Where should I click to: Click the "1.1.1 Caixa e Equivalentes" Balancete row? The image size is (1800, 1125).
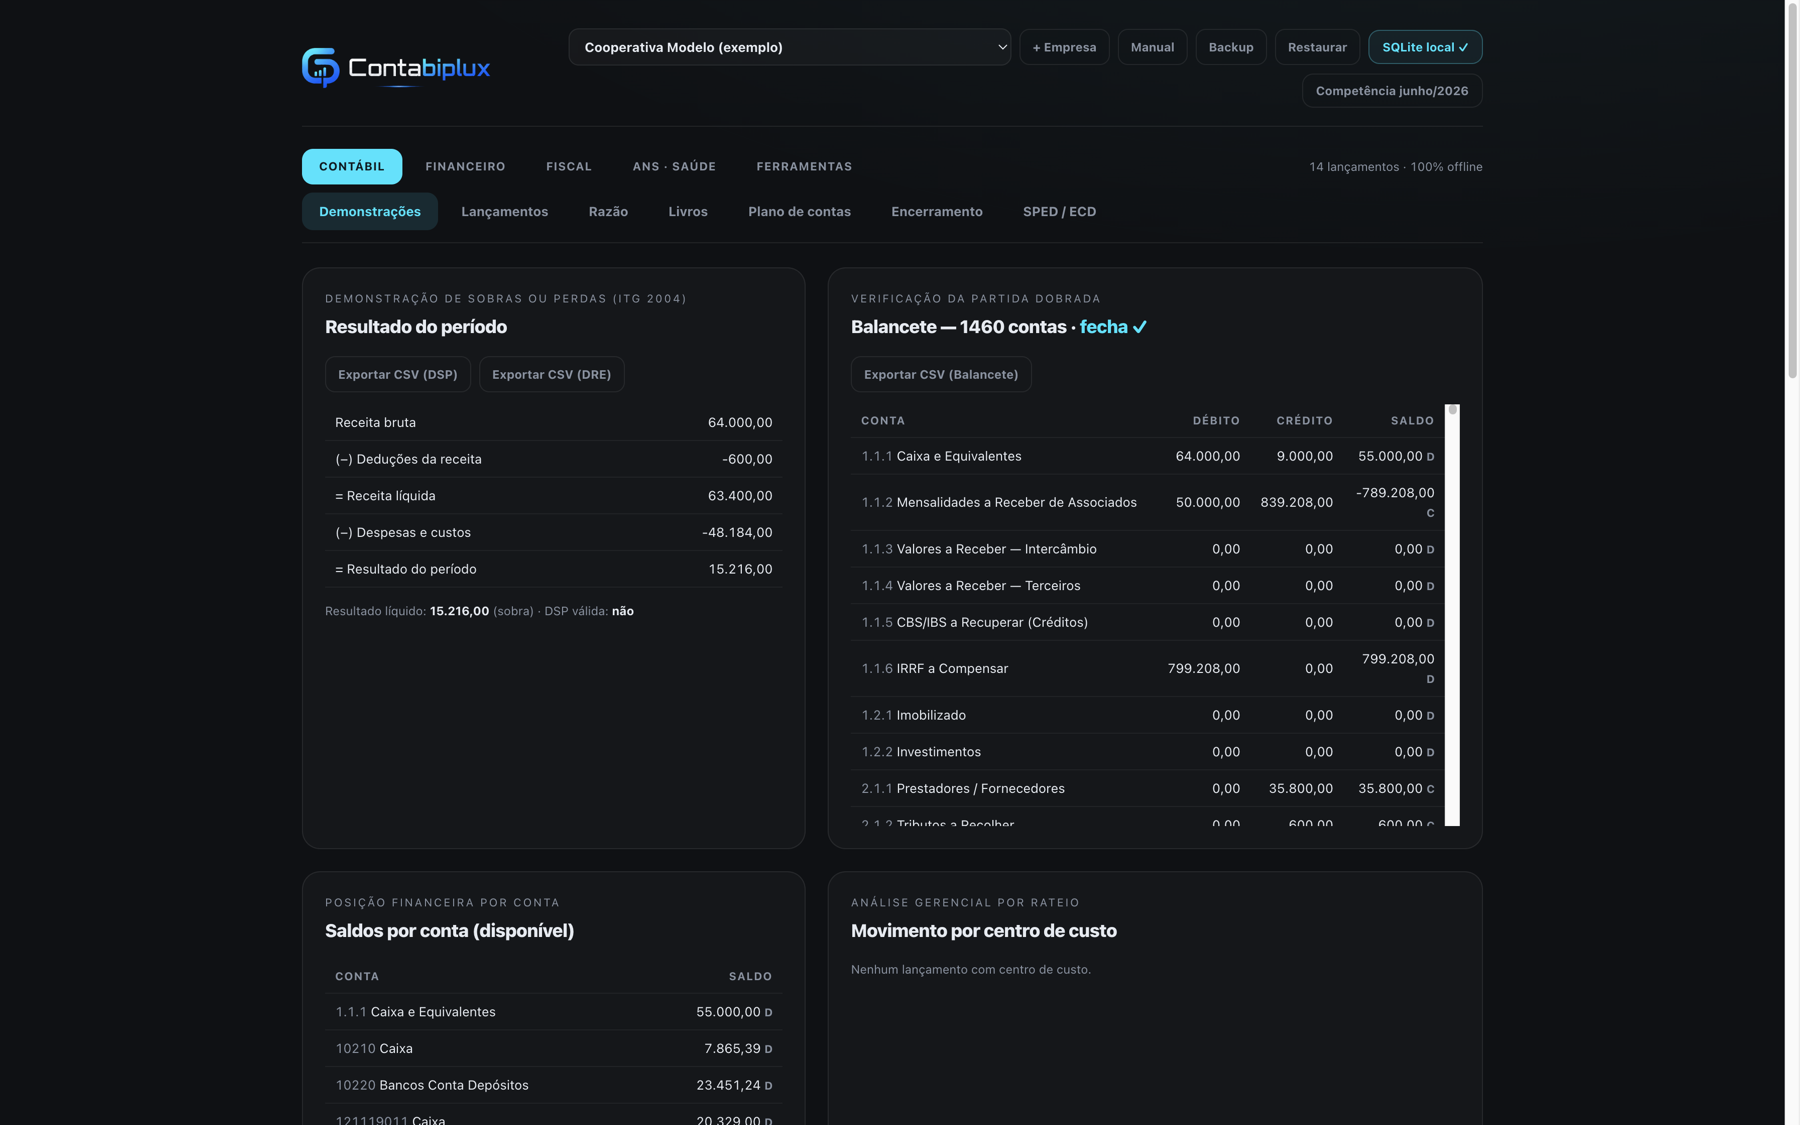click(x=1148, y=456)
